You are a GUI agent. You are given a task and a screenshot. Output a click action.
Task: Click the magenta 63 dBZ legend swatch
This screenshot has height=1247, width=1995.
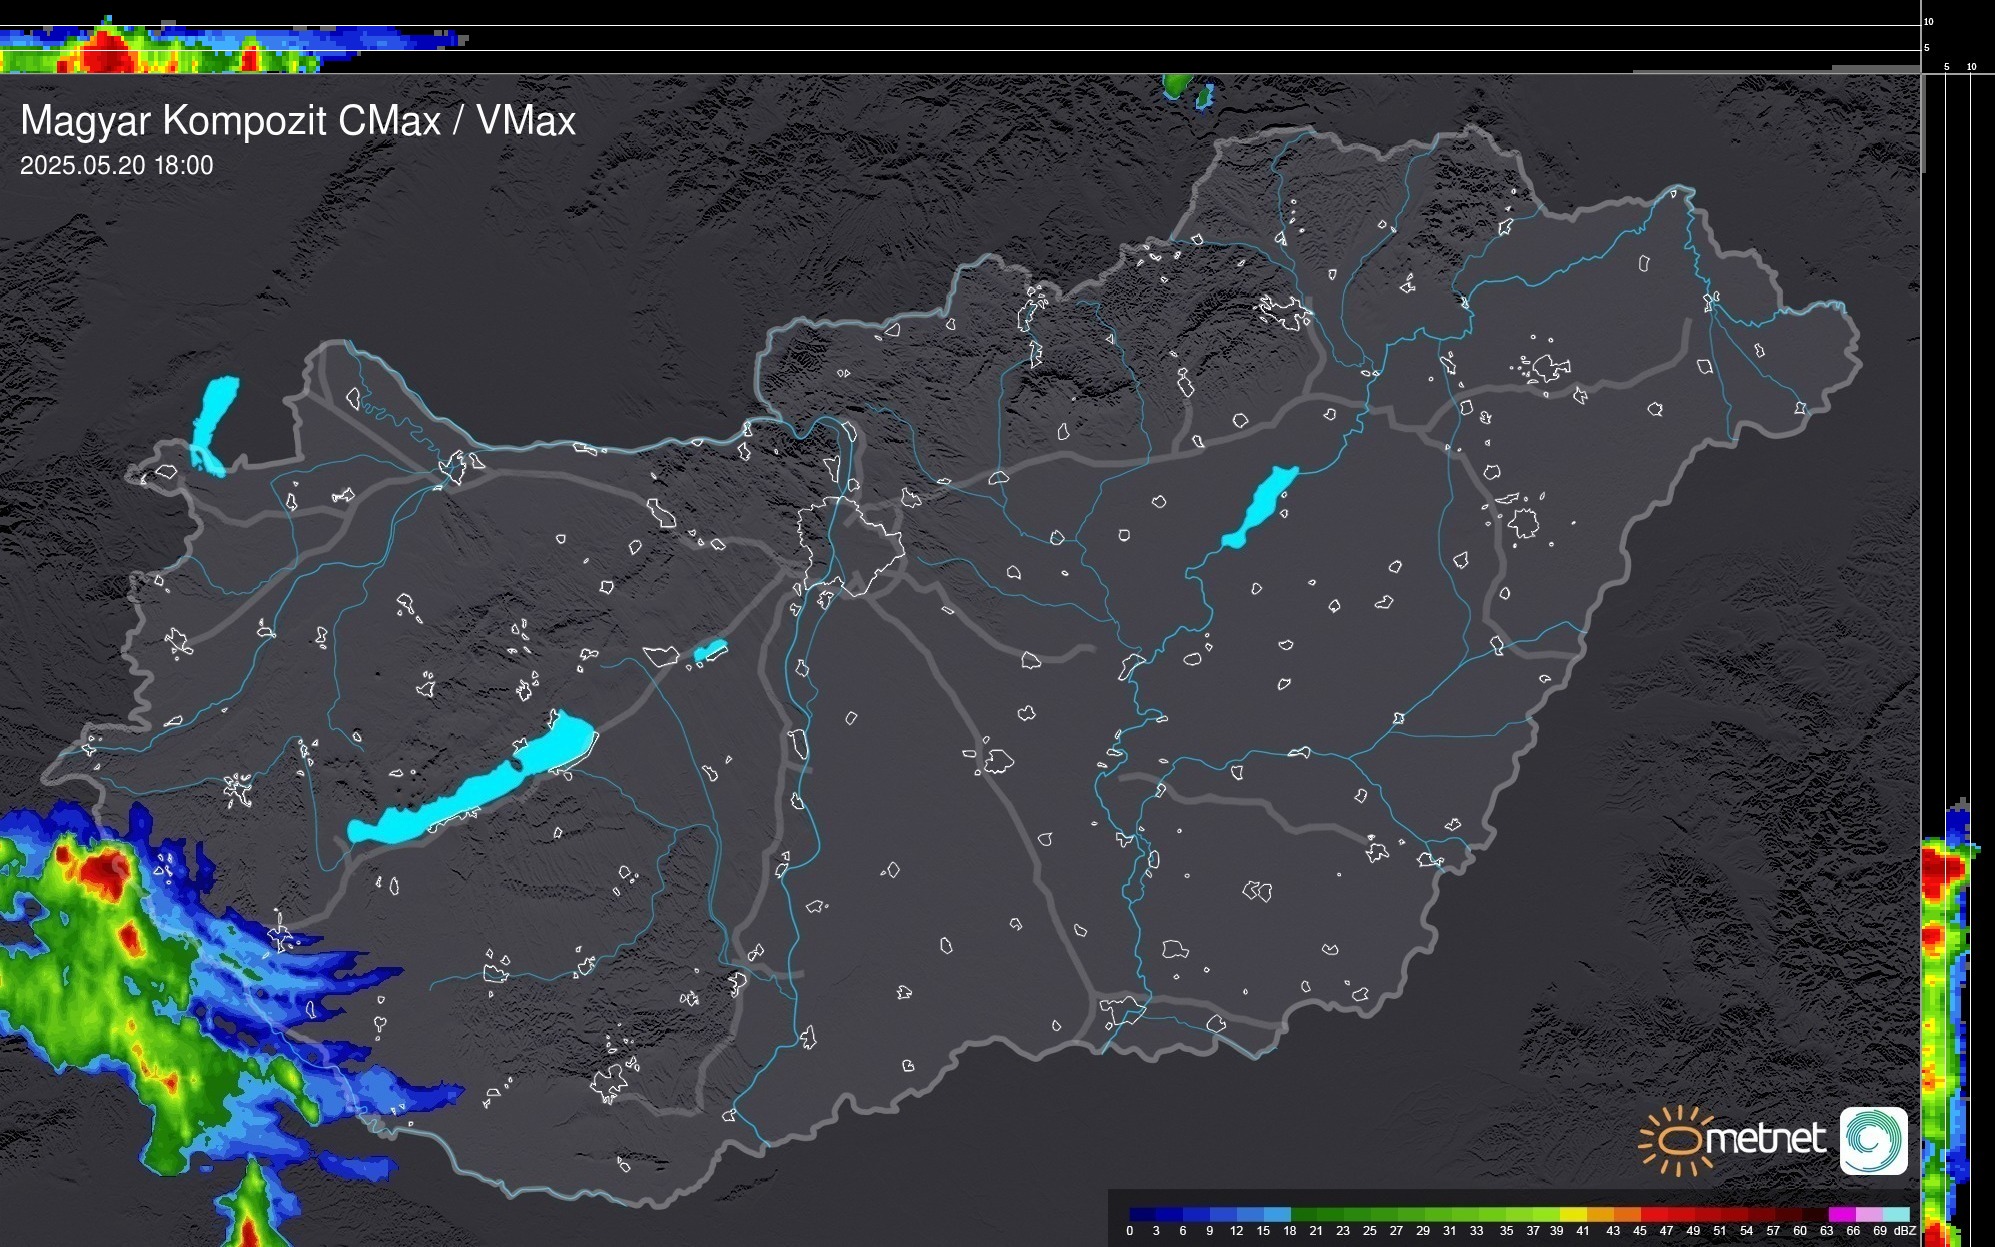(x=1840, y=1214)
